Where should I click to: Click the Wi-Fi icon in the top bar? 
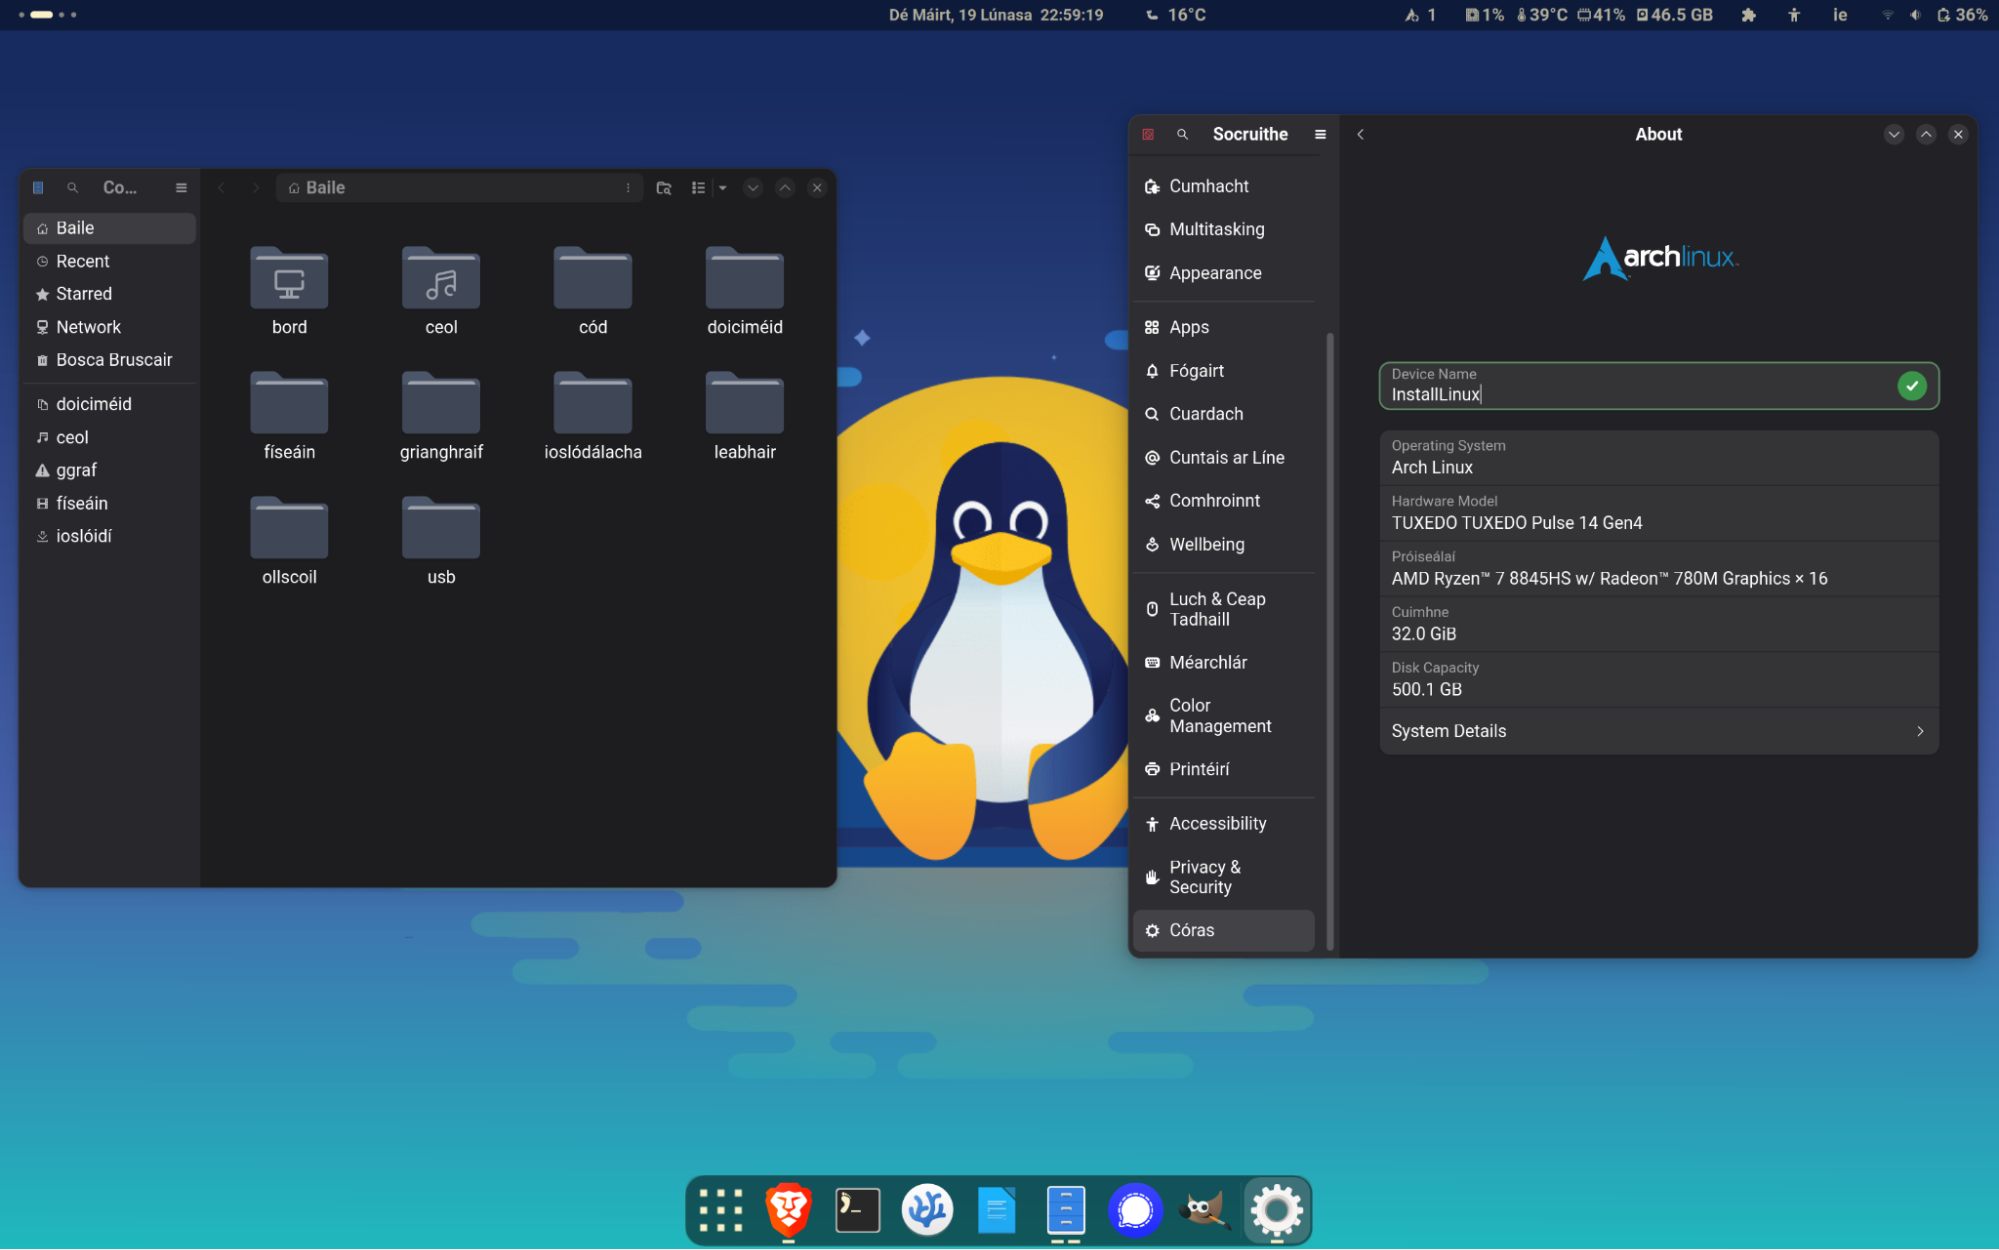tap(1888, 14)
